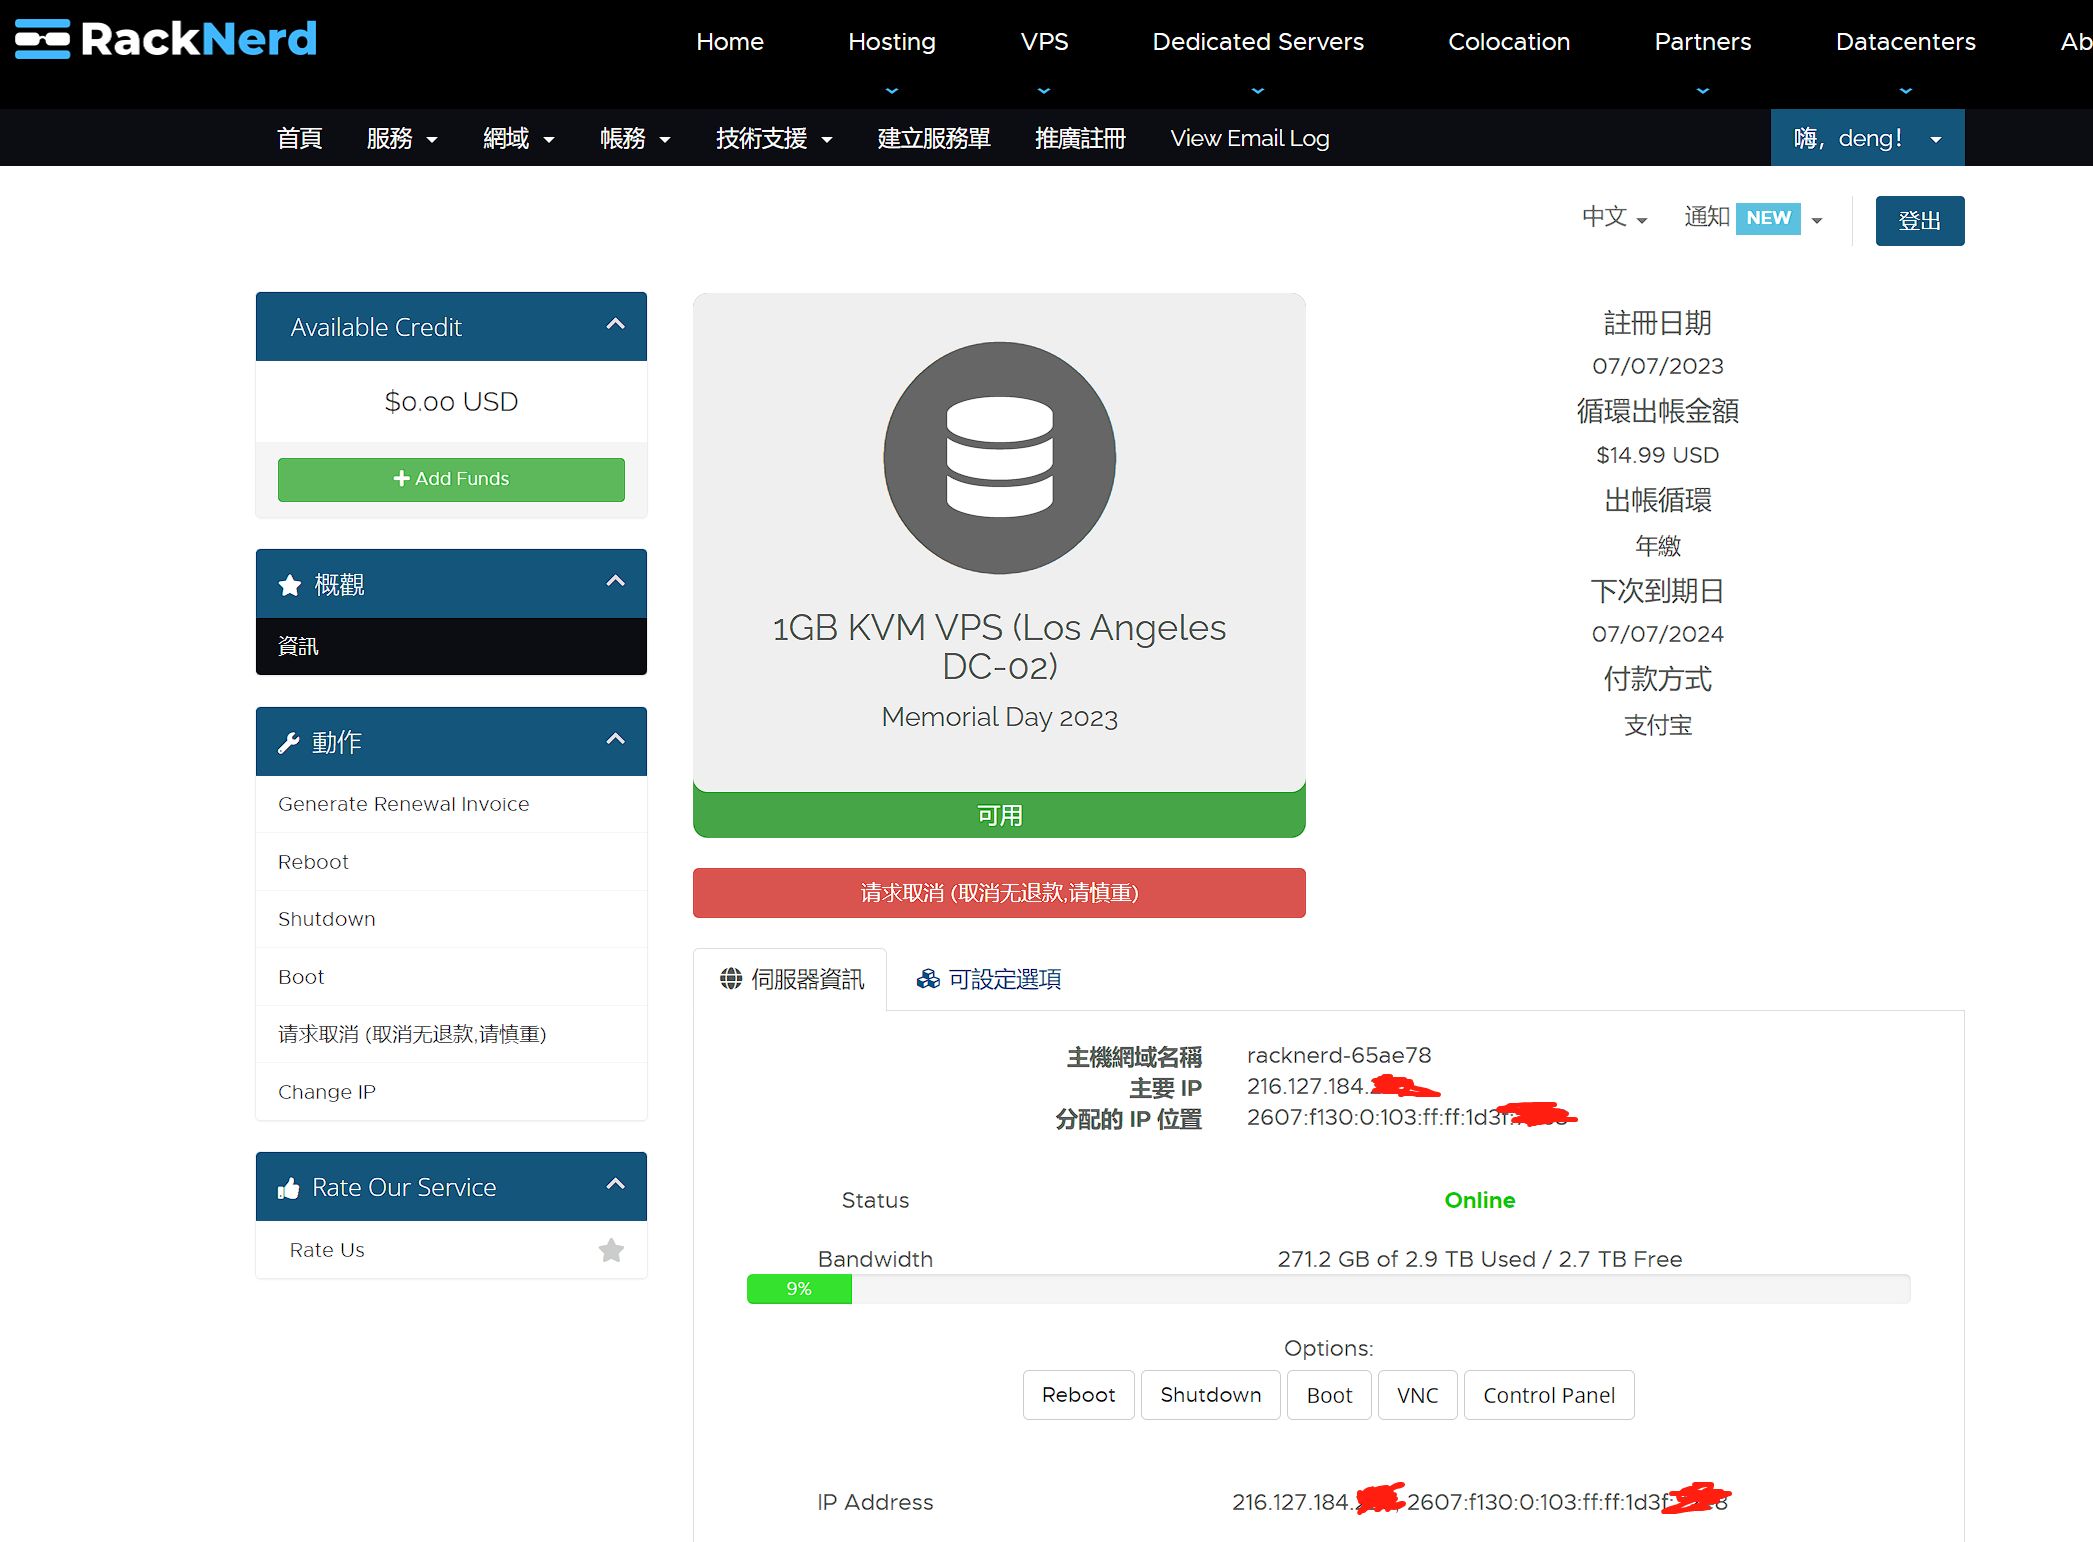Viewport: 2093px width, 1542px height.
Task: Click the globe icon on 伺服器資訊 tab
Action: point(731,979)
